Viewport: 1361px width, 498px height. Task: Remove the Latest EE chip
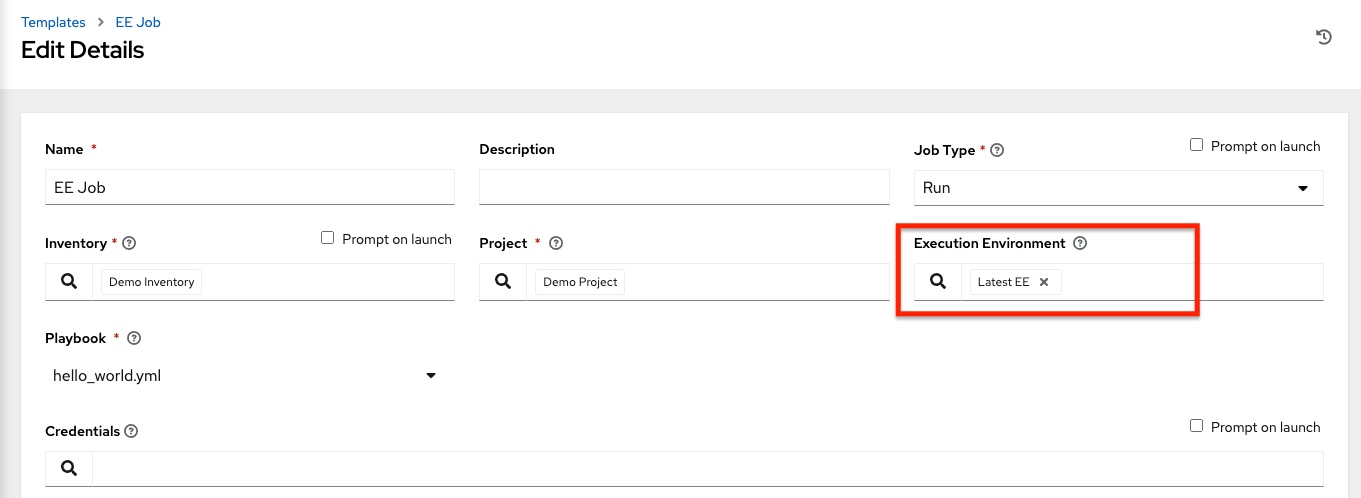tap(1044, 282)
